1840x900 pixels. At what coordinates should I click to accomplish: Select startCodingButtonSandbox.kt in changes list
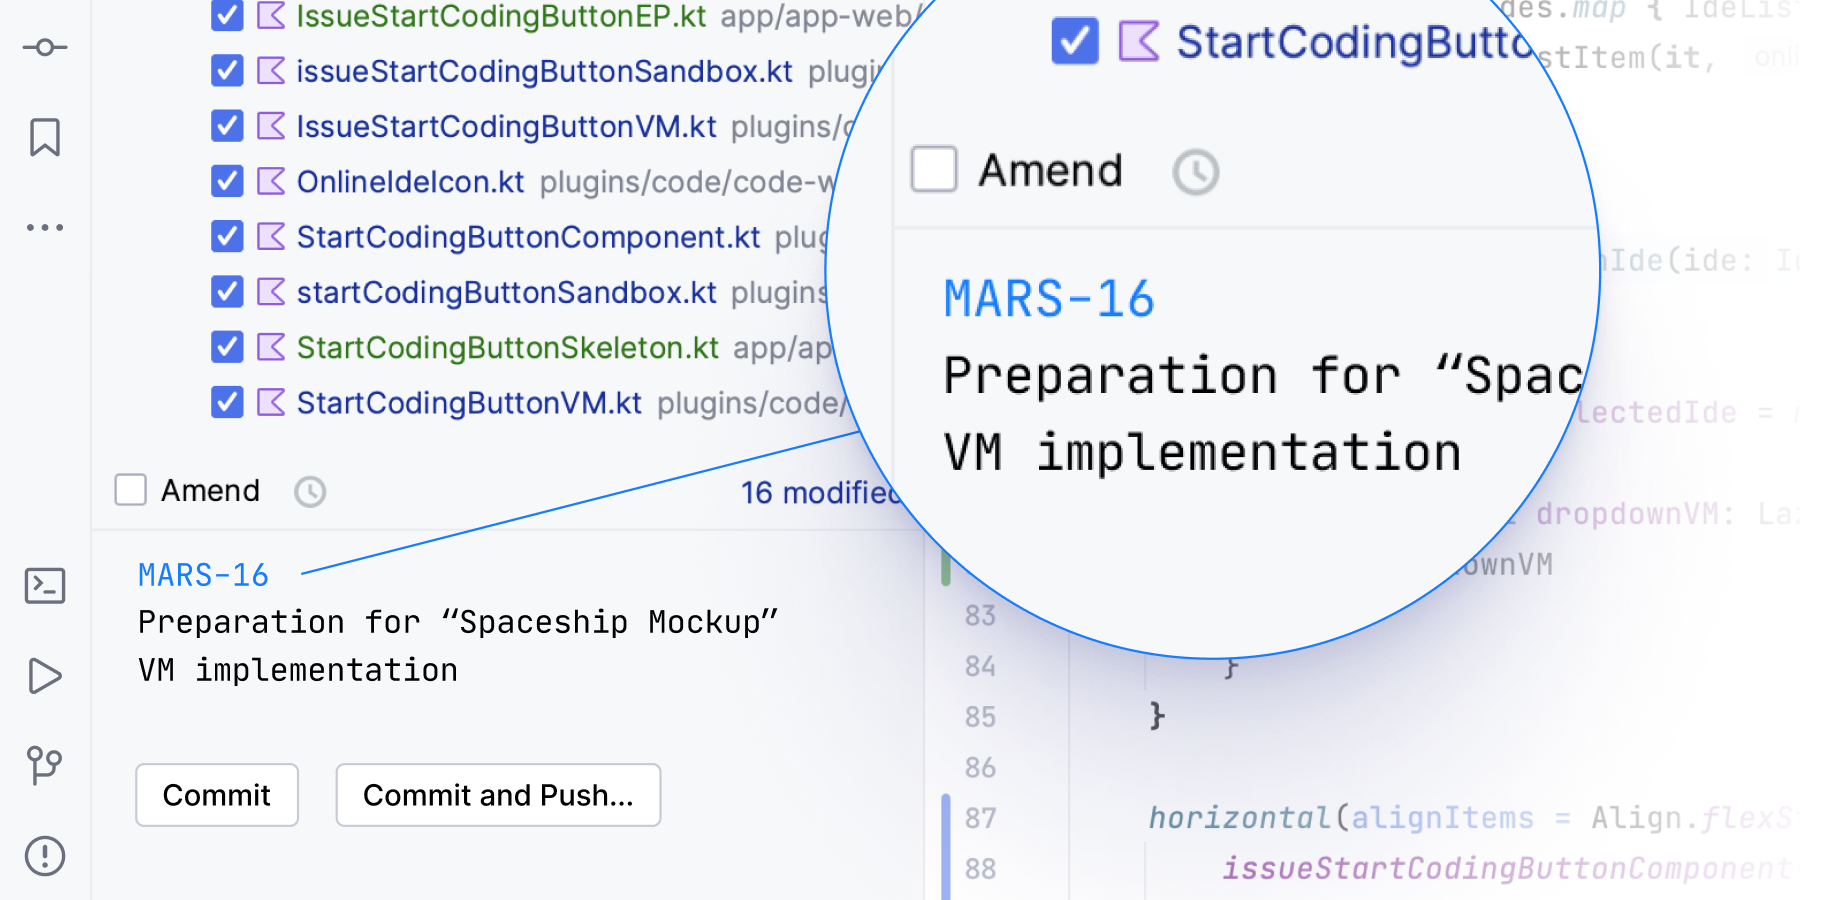(507, 292)
